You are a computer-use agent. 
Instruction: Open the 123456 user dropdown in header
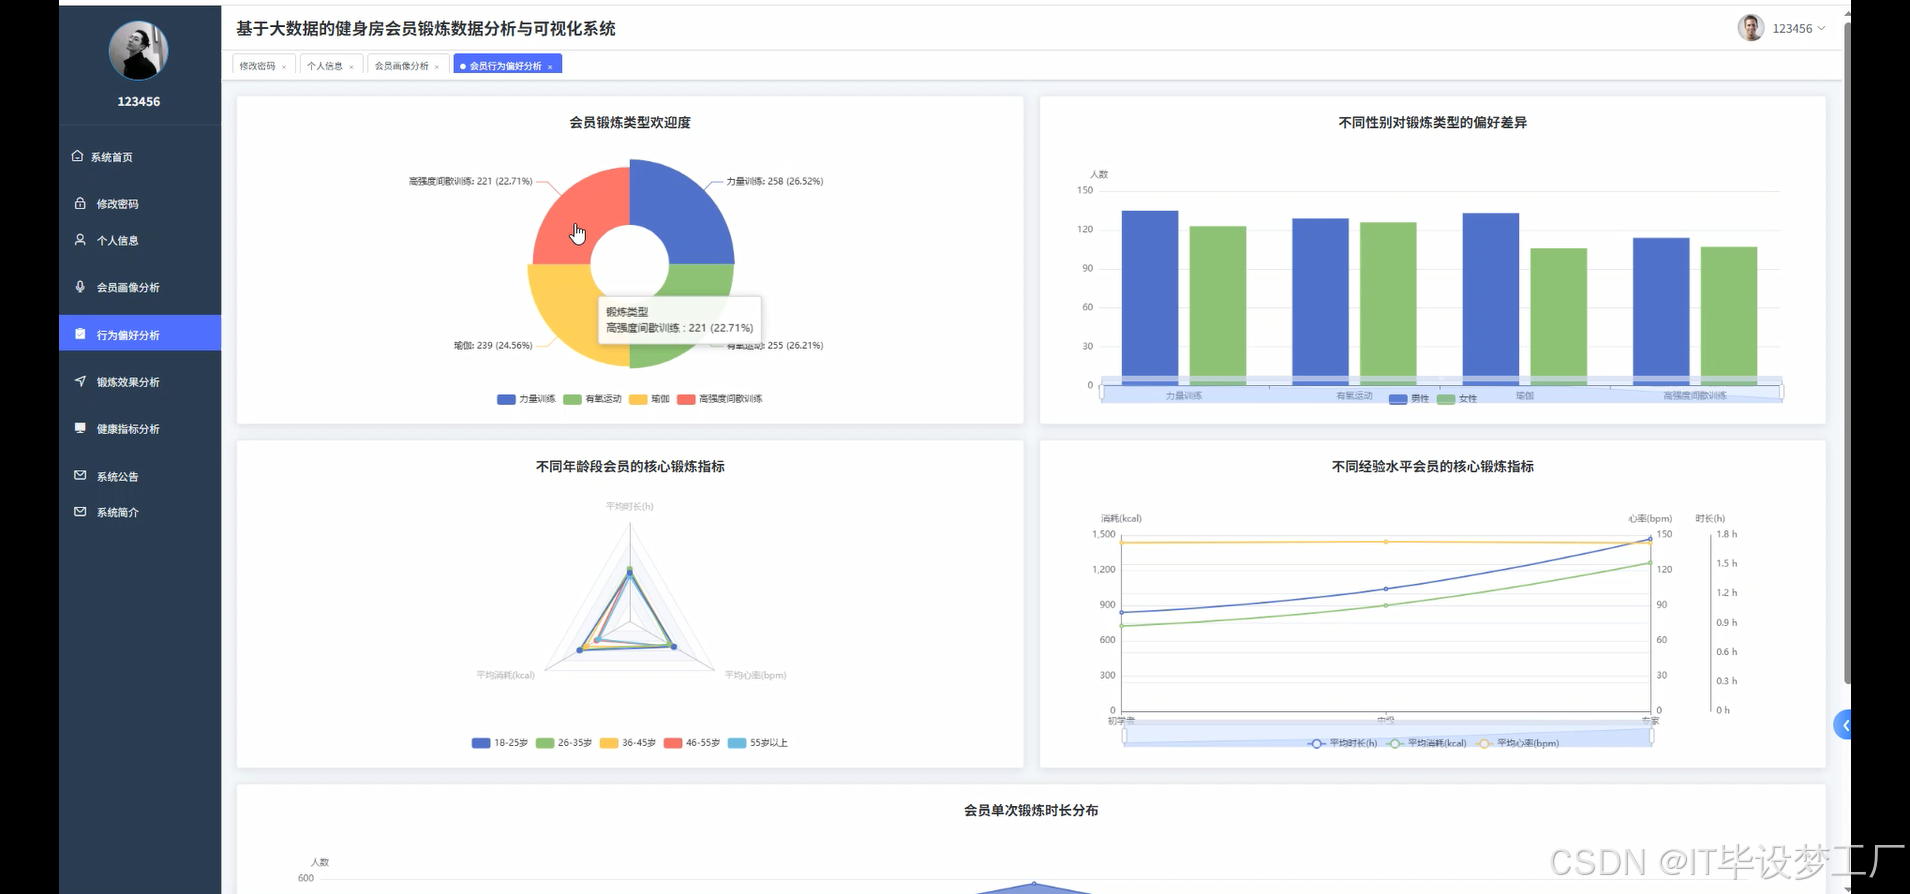point(1798,28)
